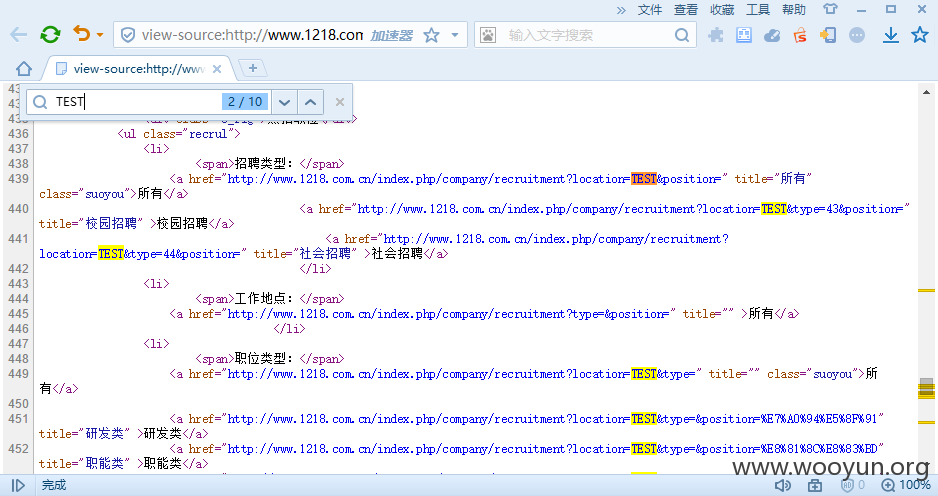Viewport: 938px width, 496px height.
Task: Open the 工具 menu
Action: point(758,10)
